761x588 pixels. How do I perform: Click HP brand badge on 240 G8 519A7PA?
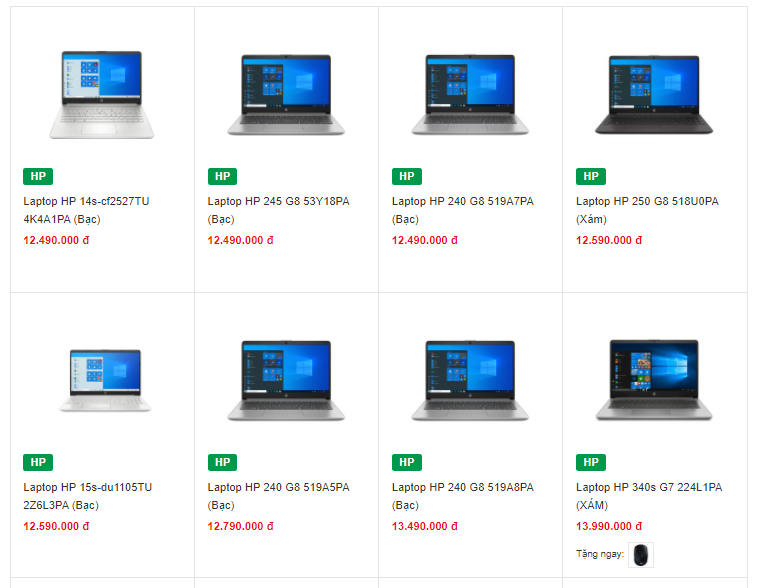click(407, 176)
